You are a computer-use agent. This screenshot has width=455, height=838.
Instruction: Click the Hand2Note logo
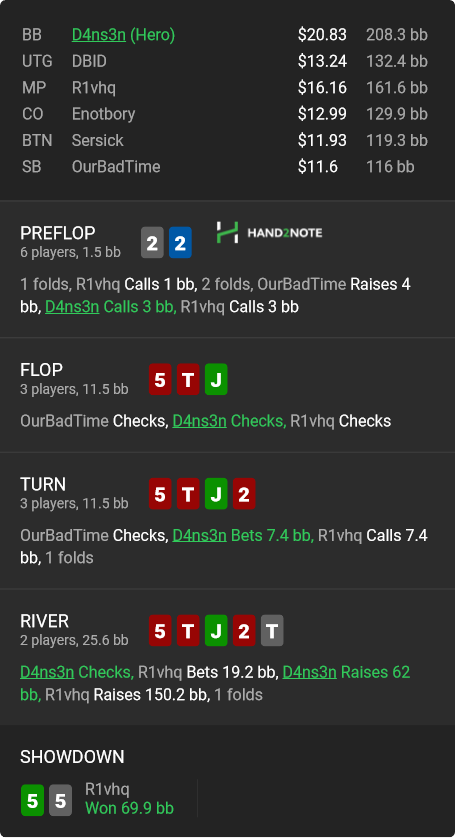click(269, 232)
